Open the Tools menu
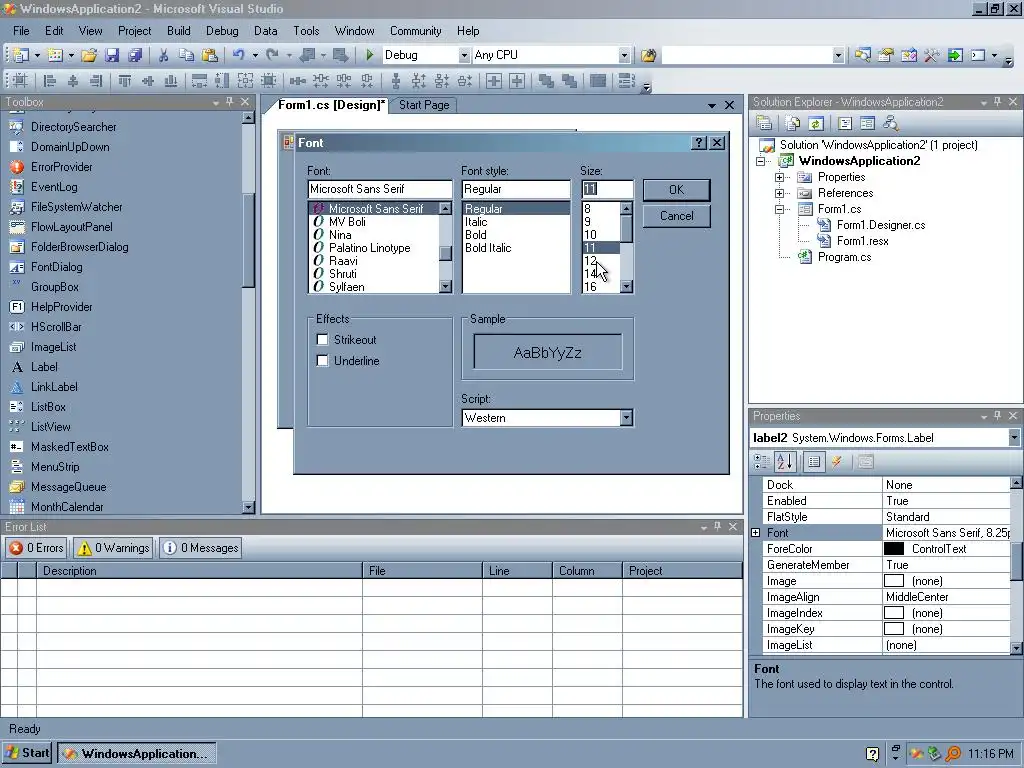1024x768 pixels. (x=306, y=31)
